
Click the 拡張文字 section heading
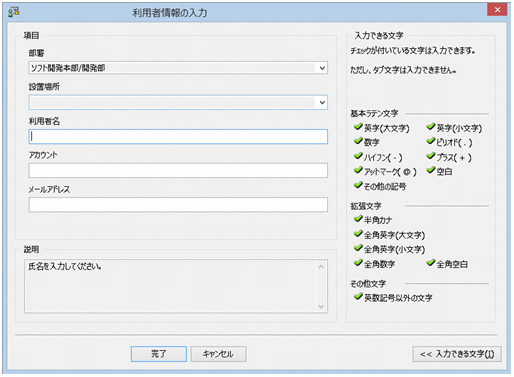366,206
